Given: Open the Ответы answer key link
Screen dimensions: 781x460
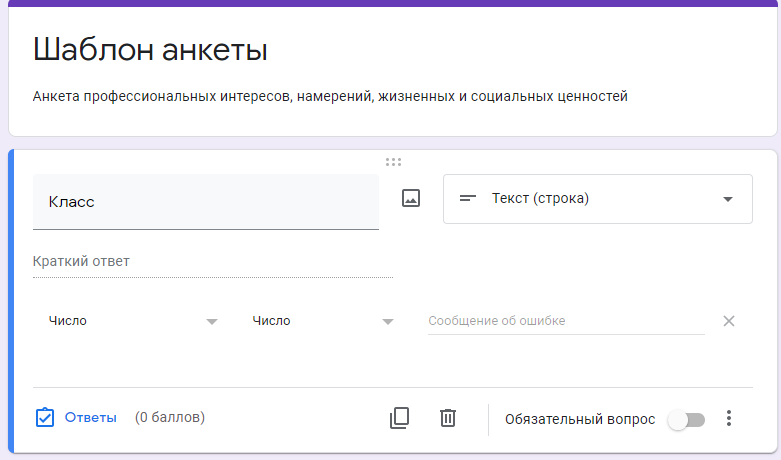Looking at the screenshot, I should (x=91, y=418).
